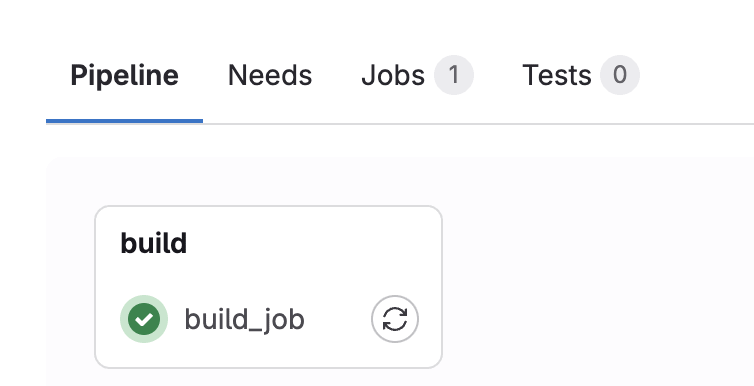Select the Jobs tab label text
754x386 pixels.
click(x=393, y=75)
